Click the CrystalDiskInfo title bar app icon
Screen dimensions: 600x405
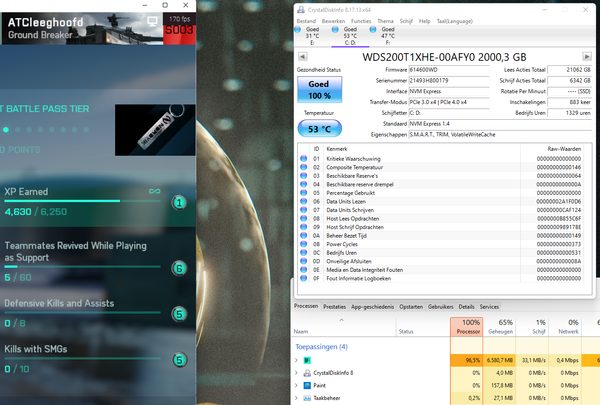coord(301,10)
